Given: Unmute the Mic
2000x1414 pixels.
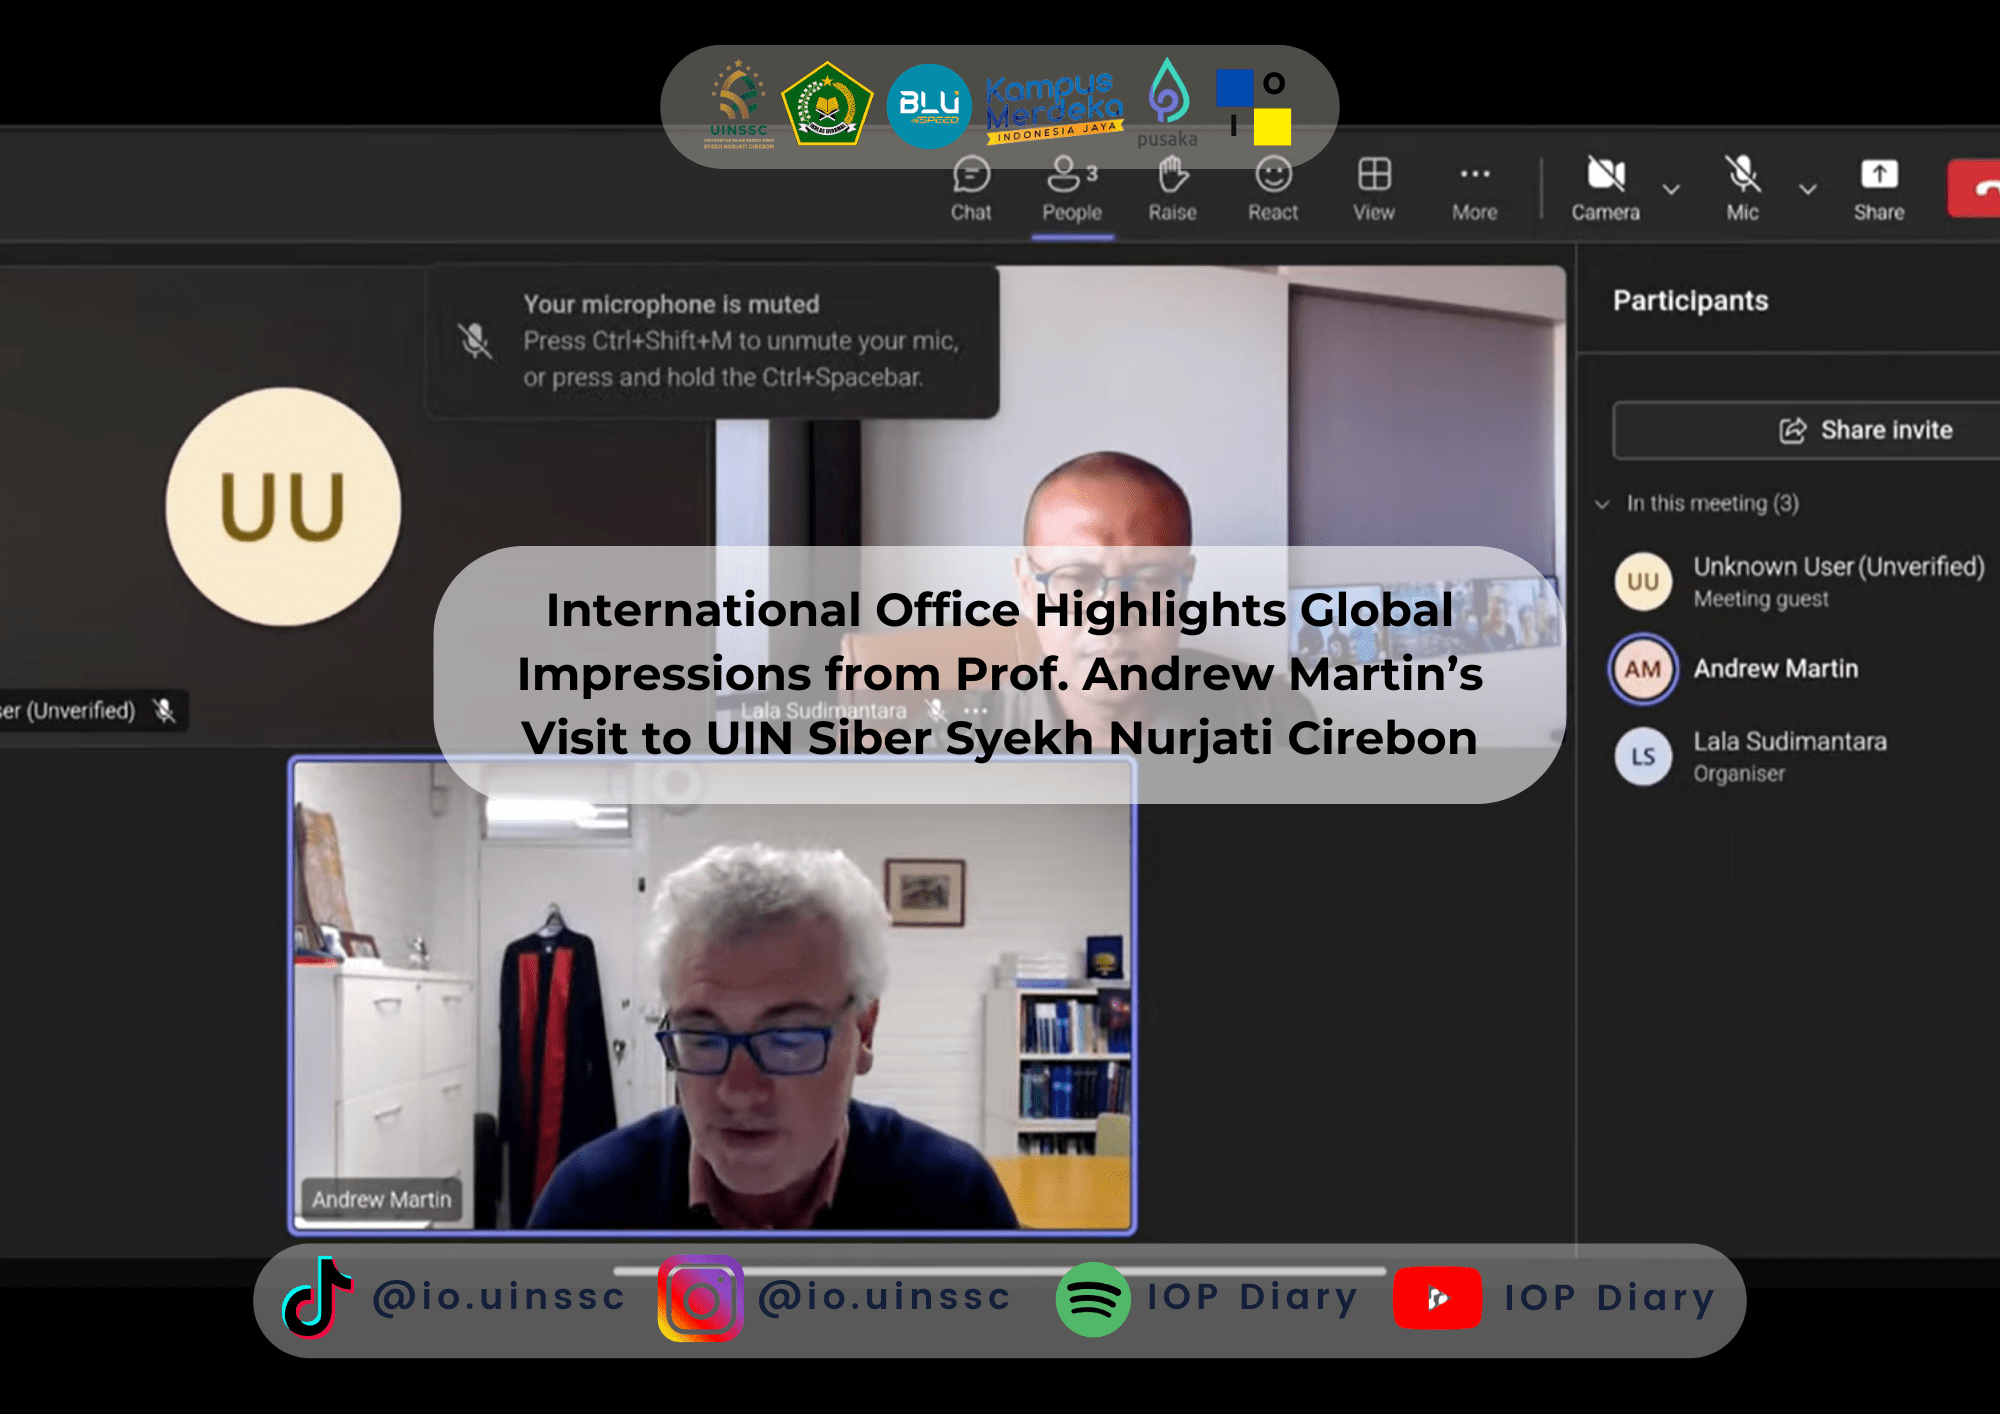Looking at the screenshot, I should [x=1742, y=188].
